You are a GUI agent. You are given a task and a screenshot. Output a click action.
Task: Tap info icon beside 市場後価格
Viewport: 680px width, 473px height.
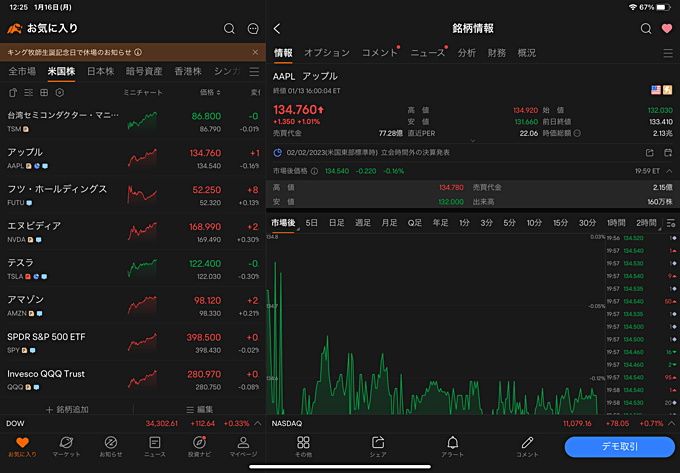click(314, 171)
